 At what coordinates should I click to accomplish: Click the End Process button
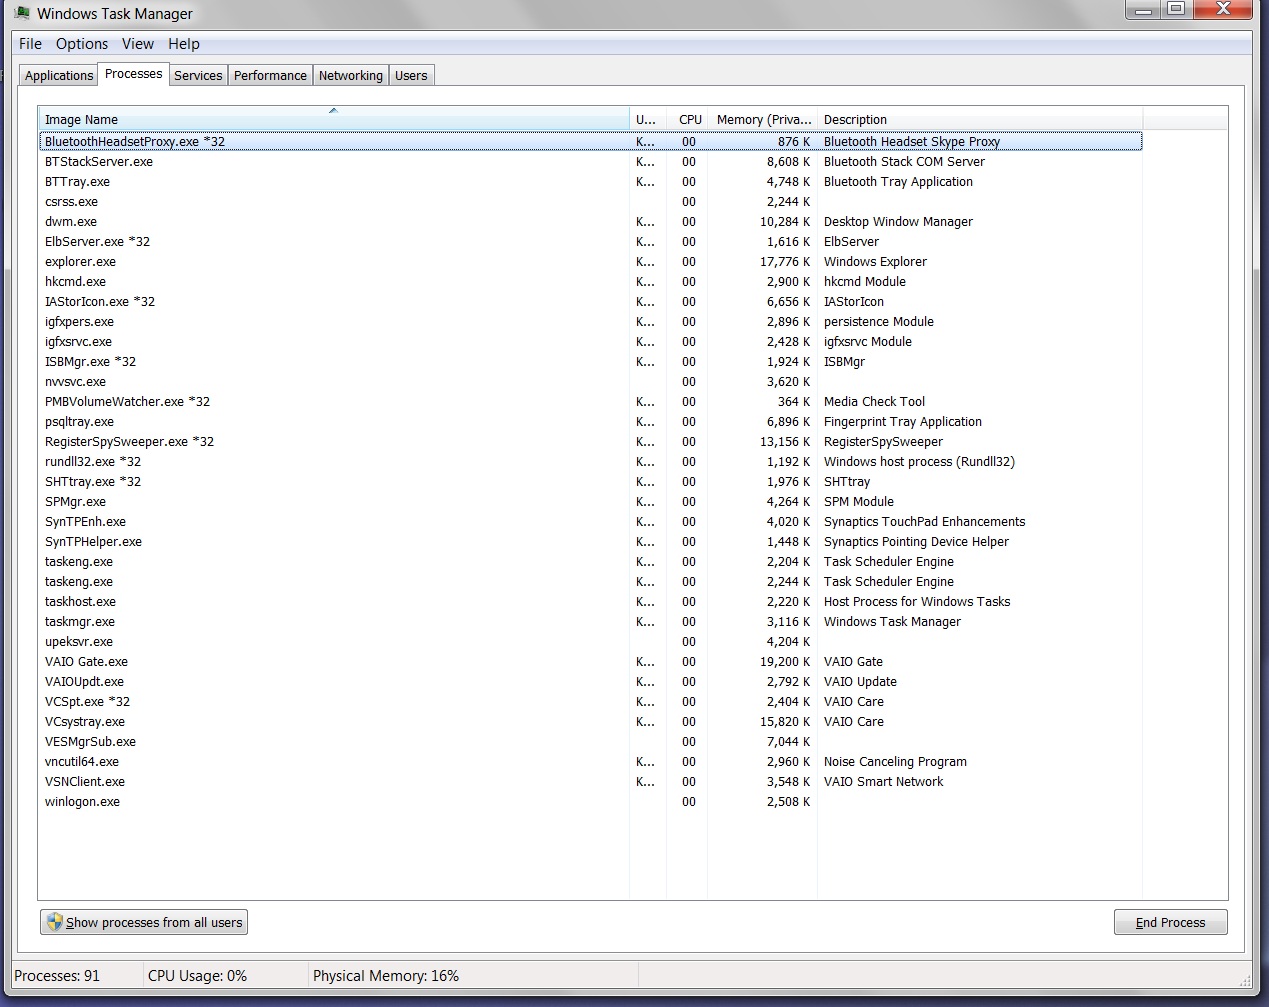click(x=1170, y=922)
